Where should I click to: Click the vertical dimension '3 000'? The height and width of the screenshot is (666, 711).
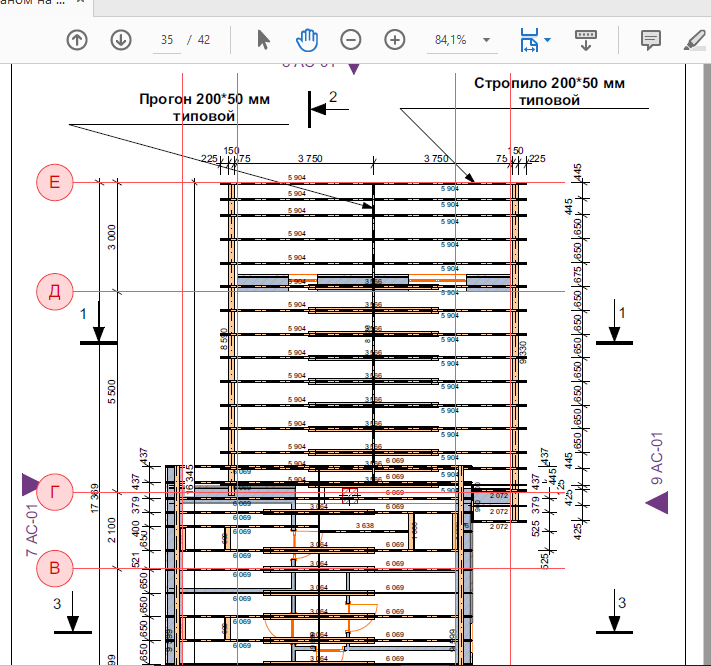[112, 237]
